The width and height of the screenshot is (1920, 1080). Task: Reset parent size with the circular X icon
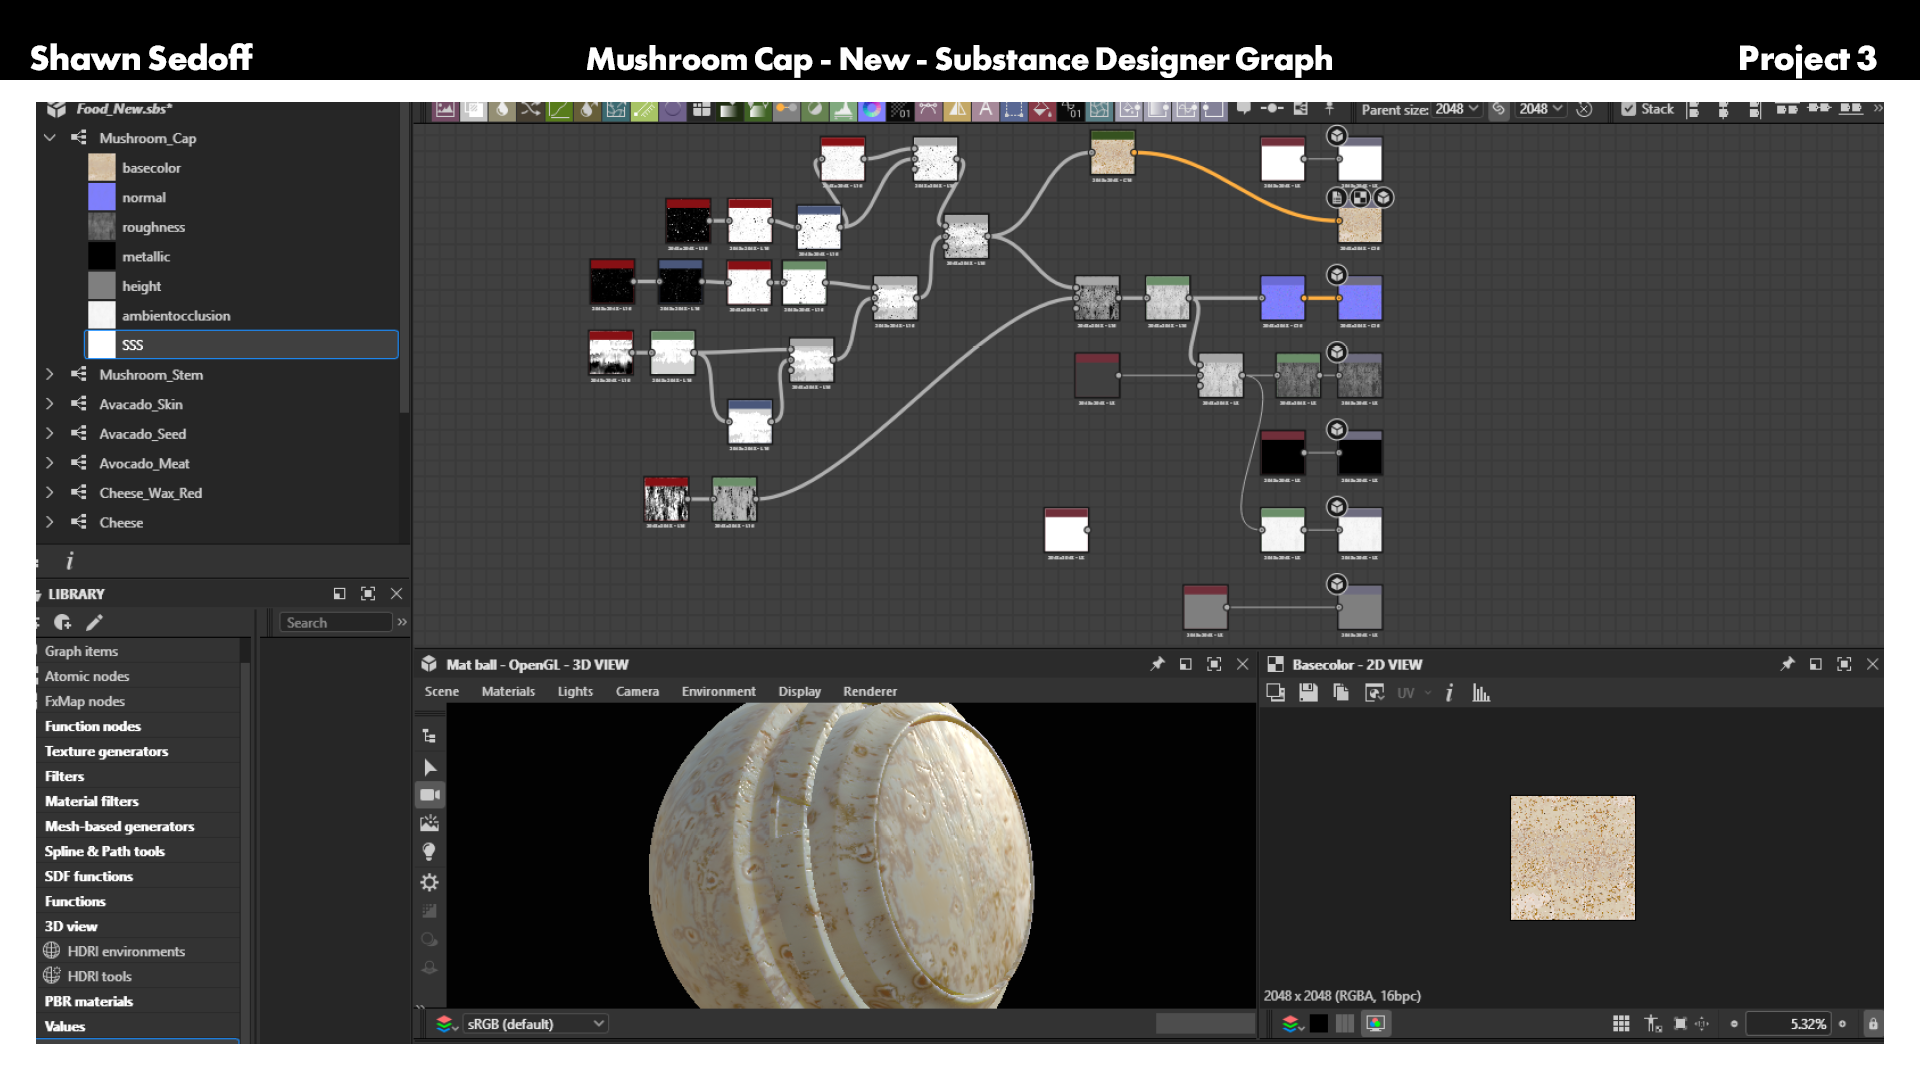coord(1584,109)
